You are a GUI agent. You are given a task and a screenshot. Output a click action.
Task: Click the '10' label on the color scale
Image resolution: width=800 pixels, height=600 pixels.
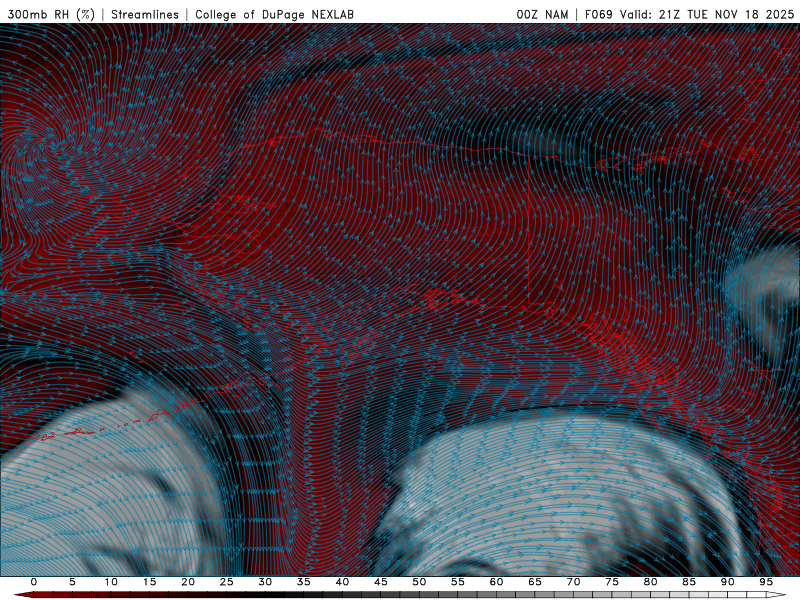tap(111, 582)
